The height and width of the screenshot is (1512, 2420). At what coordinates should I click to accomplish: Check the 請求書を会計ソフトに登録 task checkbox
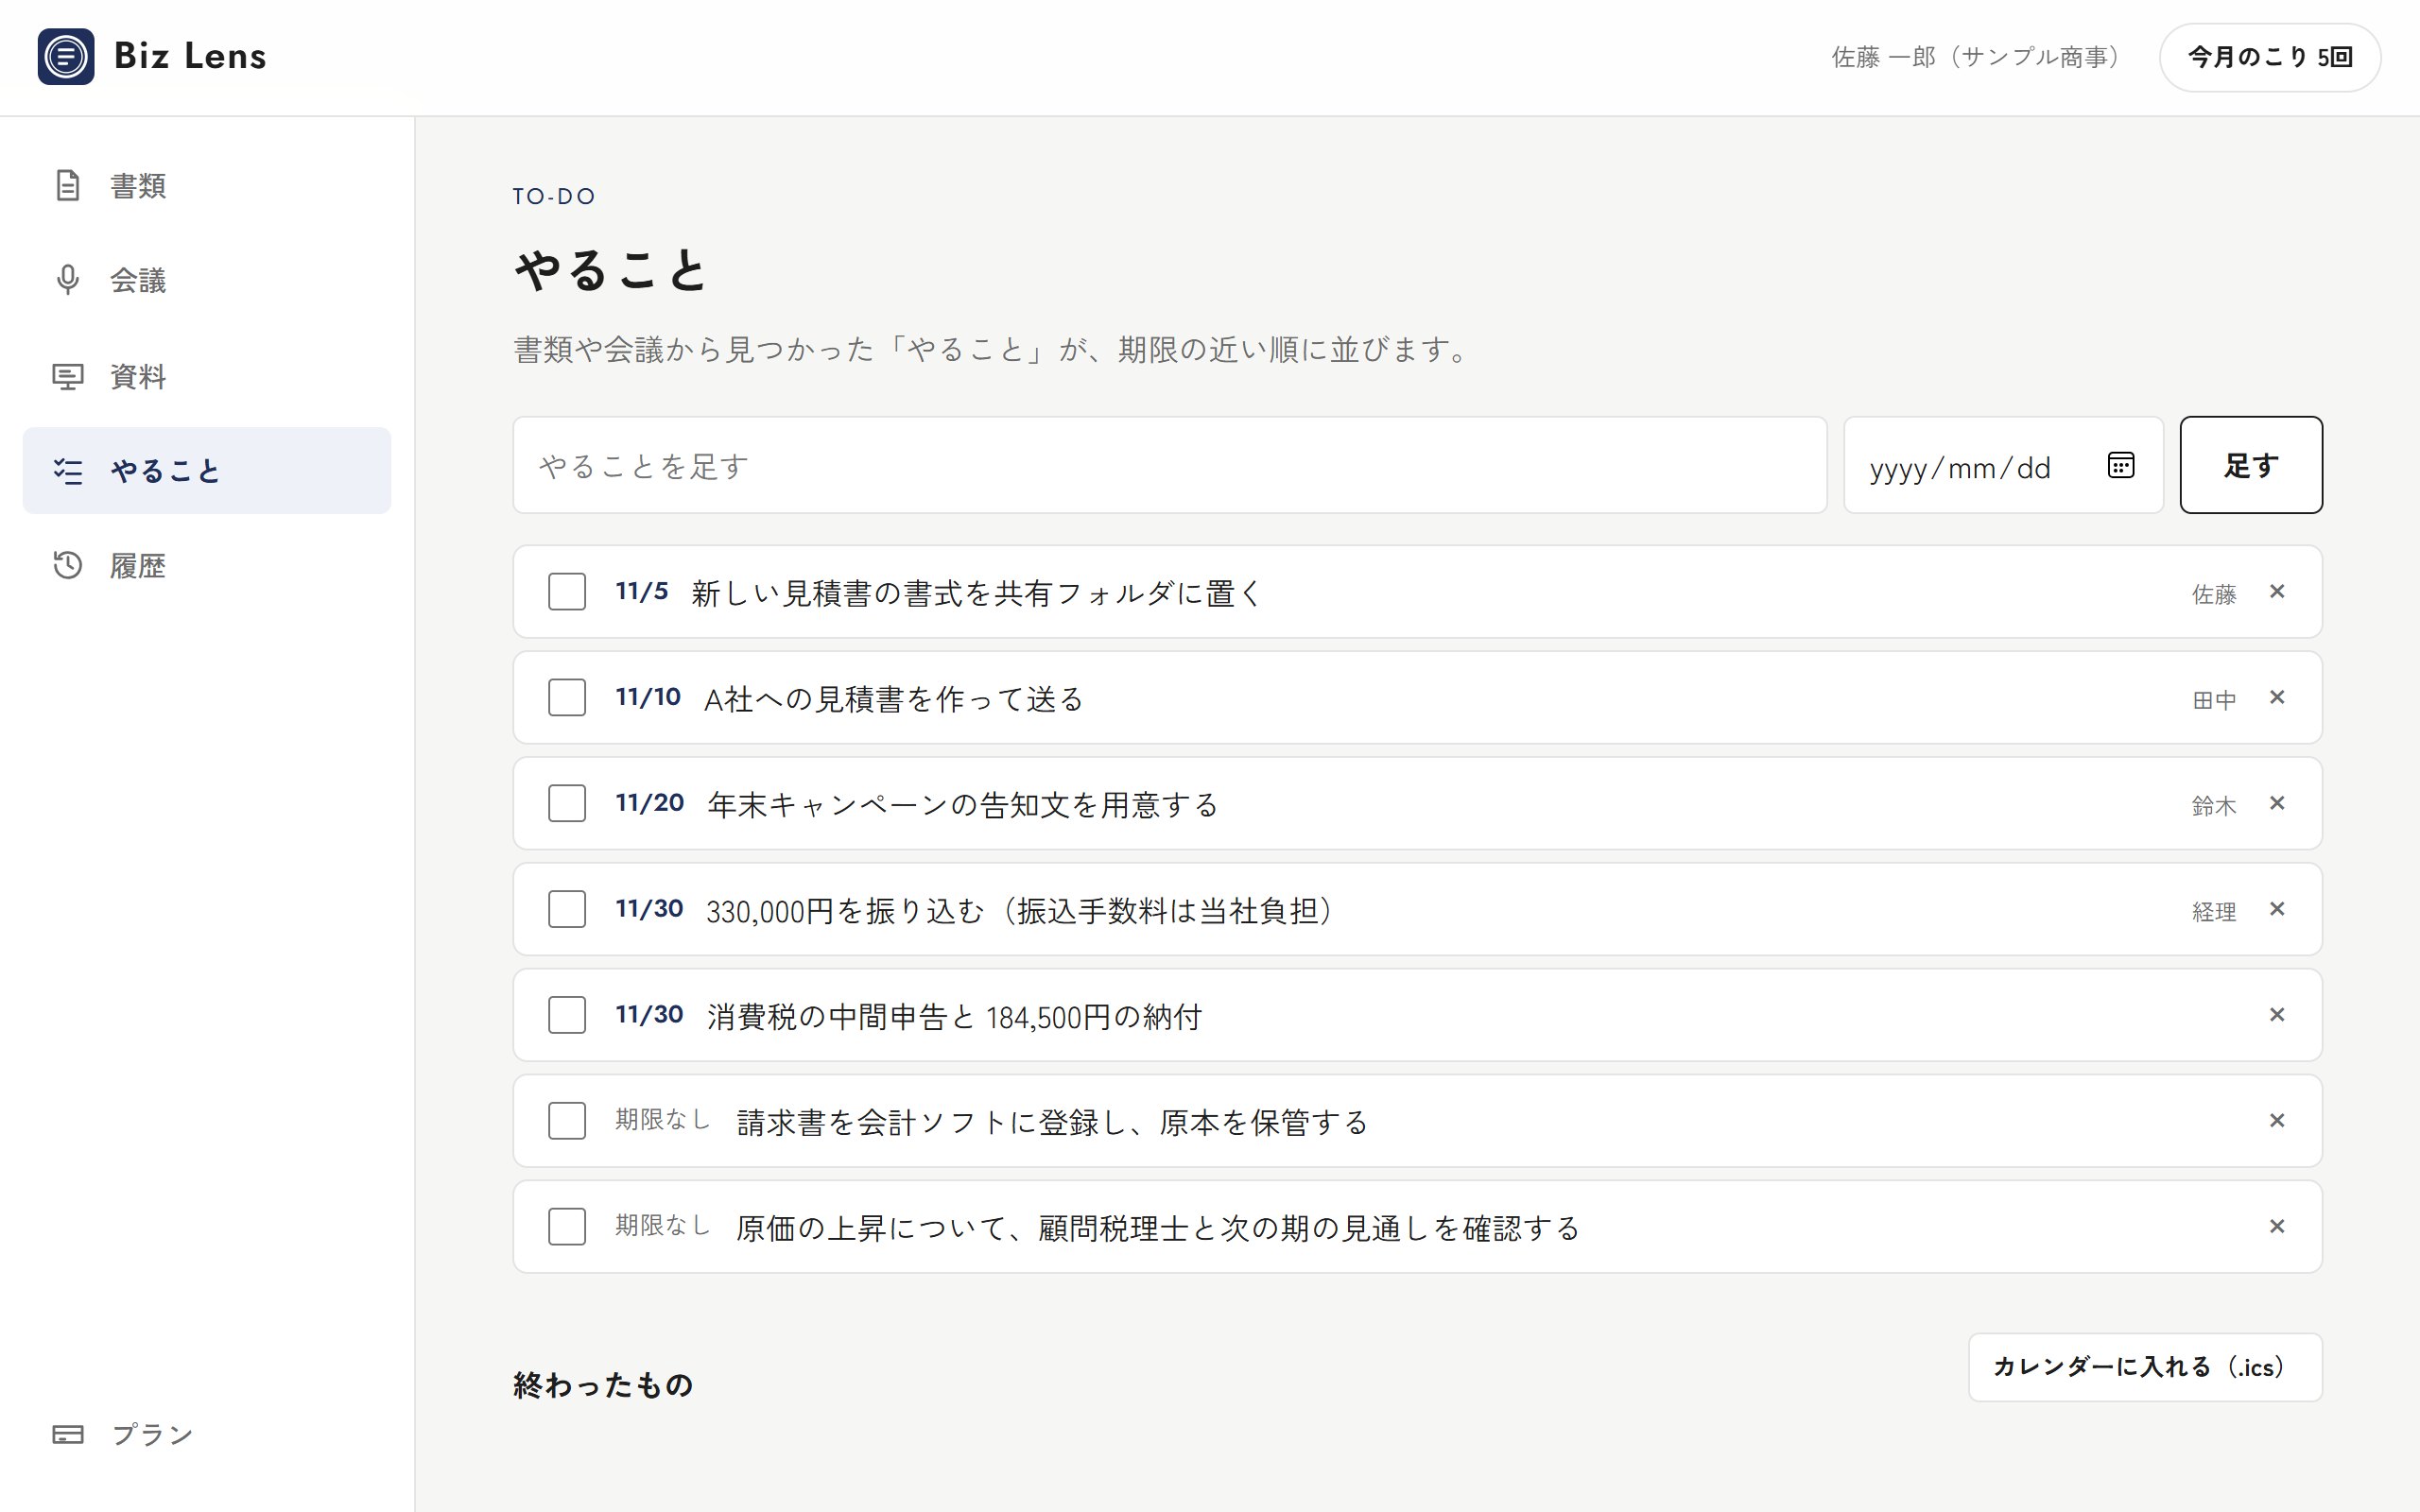tap(567, 1122)
